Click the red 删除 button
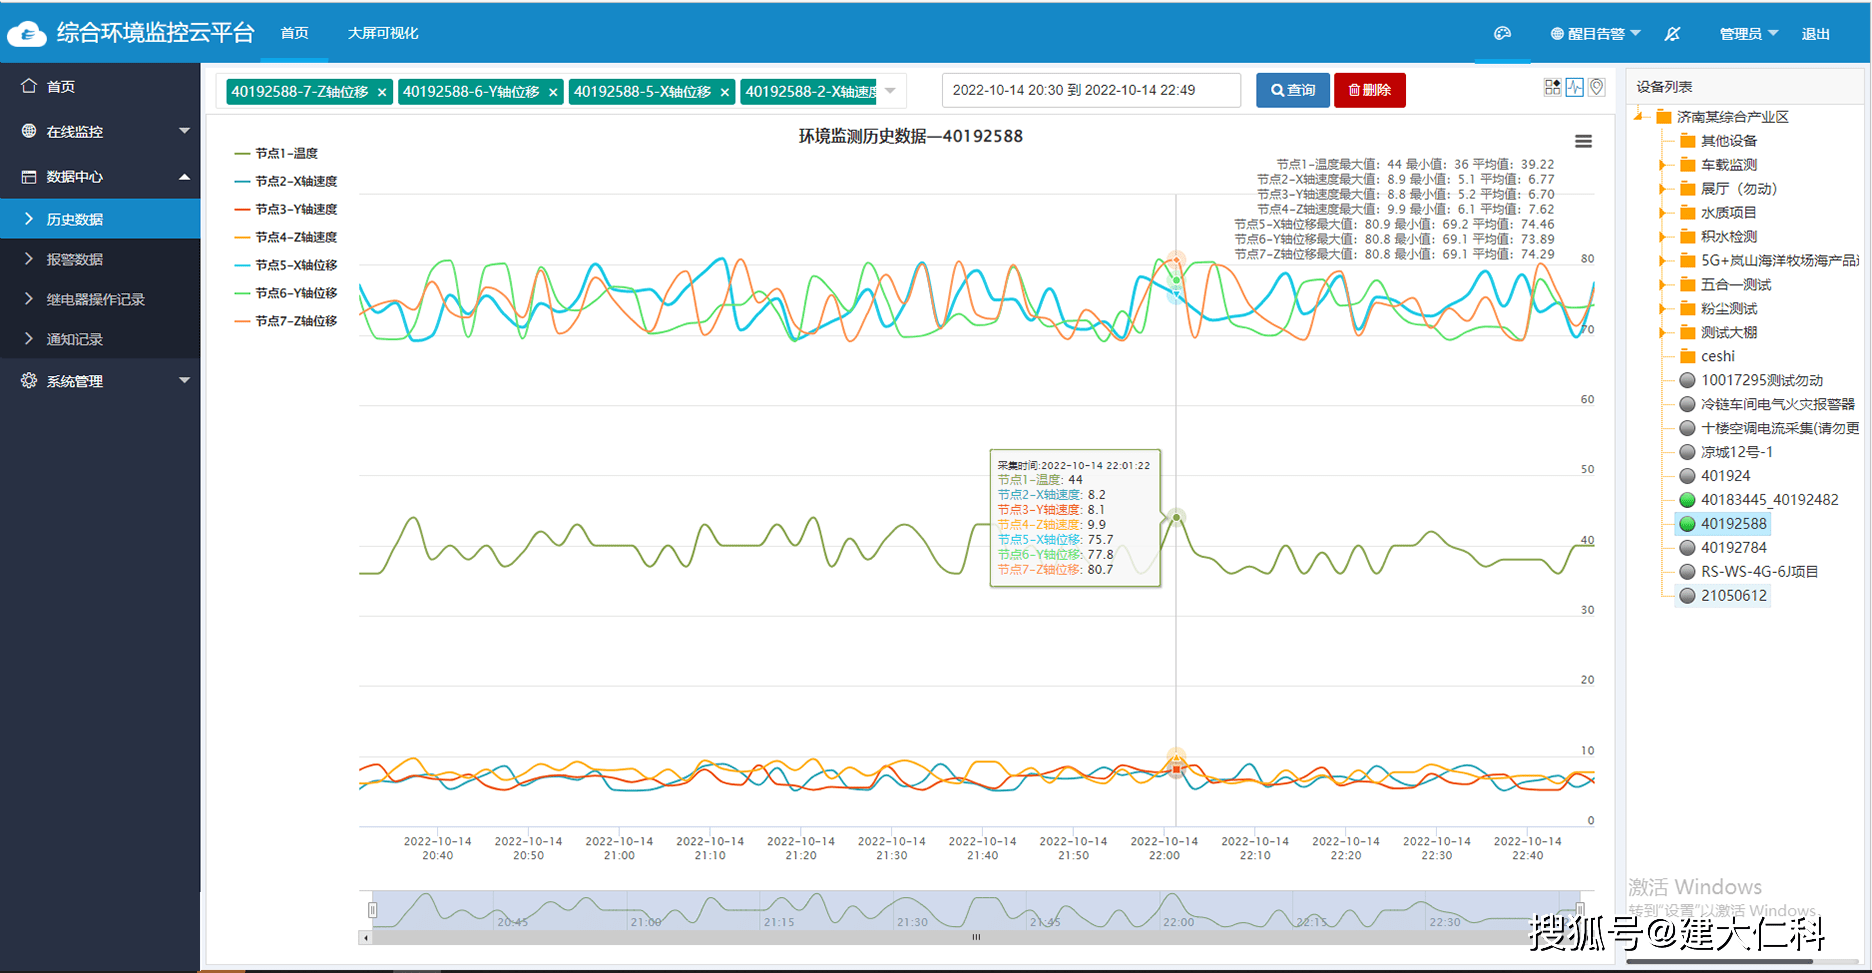 [1370, 90]
